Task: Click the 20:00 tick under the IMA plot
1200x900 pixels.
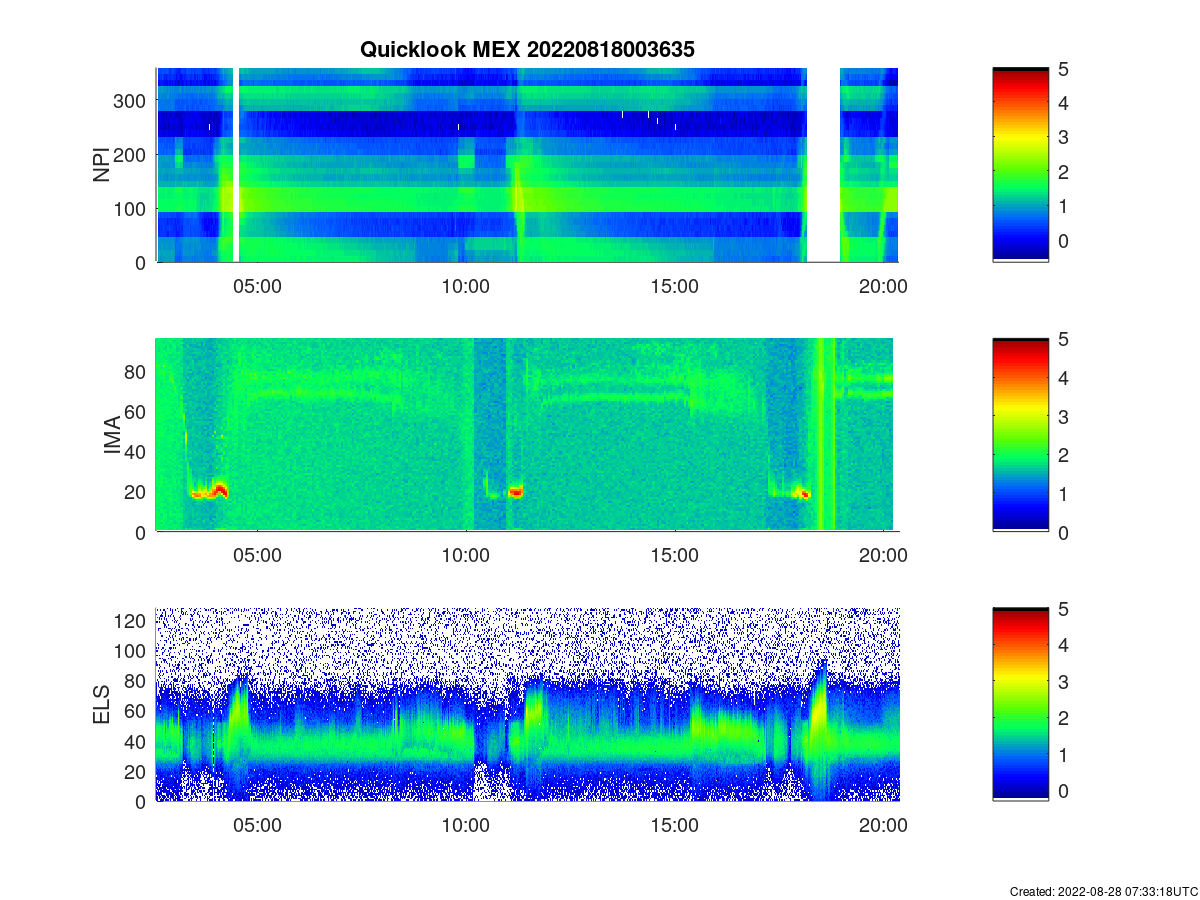Action: pyautogui.click(x=884, y=556)
